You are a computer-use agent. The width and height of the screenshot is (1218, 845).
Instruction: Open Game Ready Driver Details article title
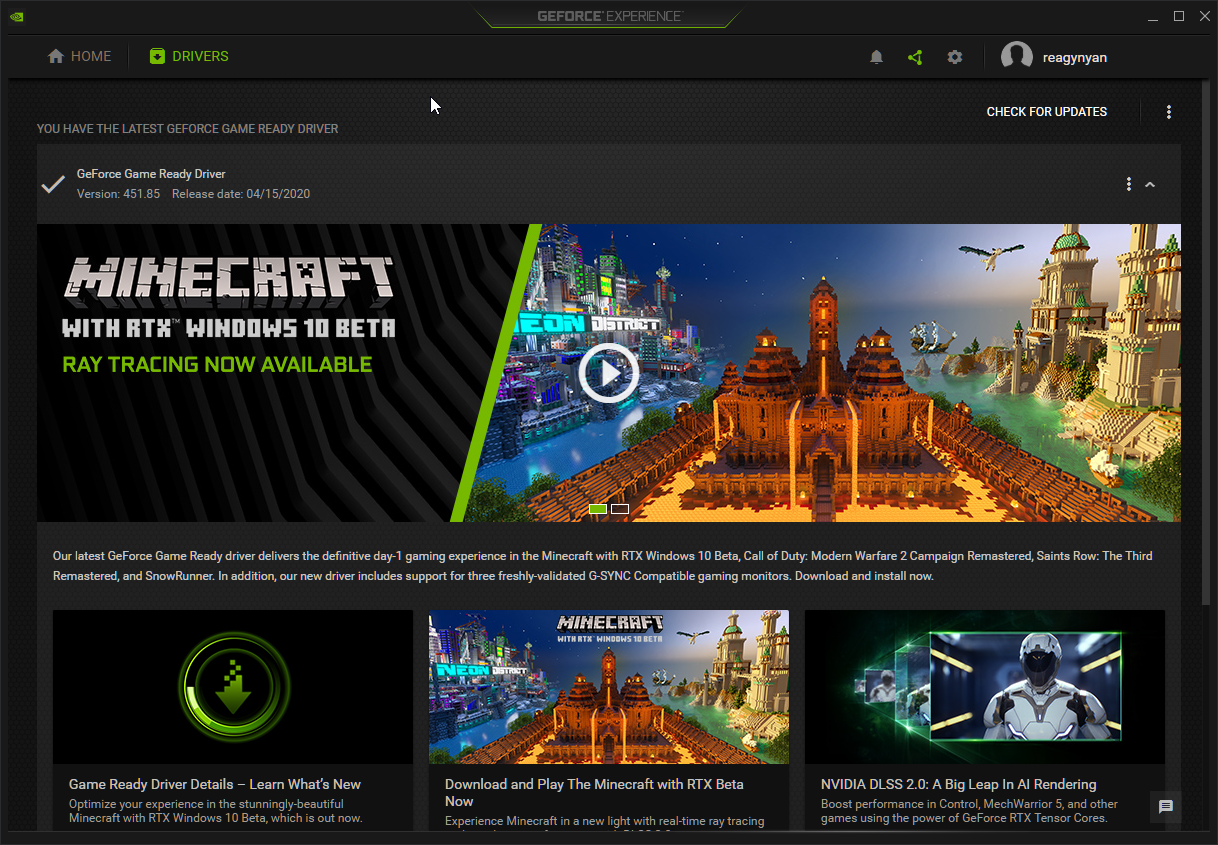215,784
